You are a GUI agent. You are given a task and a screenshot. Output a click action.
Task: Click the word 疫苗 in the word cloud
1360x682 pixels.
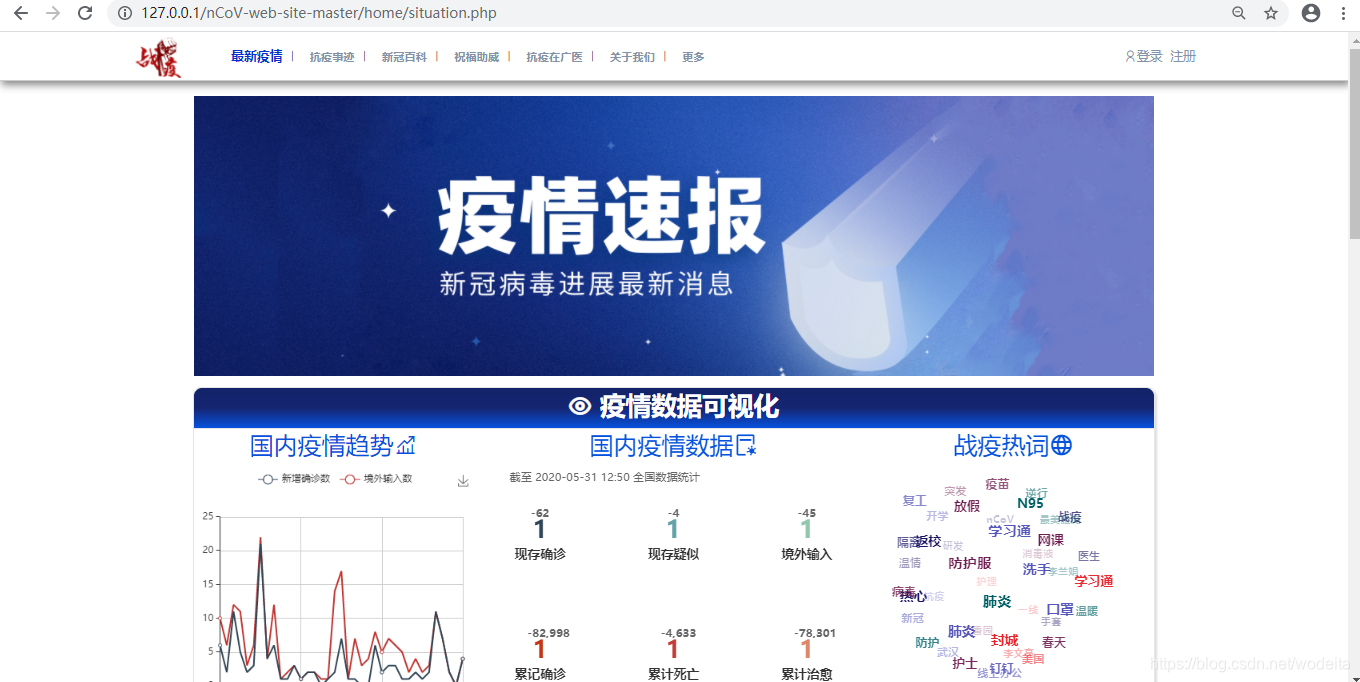[x=997, y=484]
